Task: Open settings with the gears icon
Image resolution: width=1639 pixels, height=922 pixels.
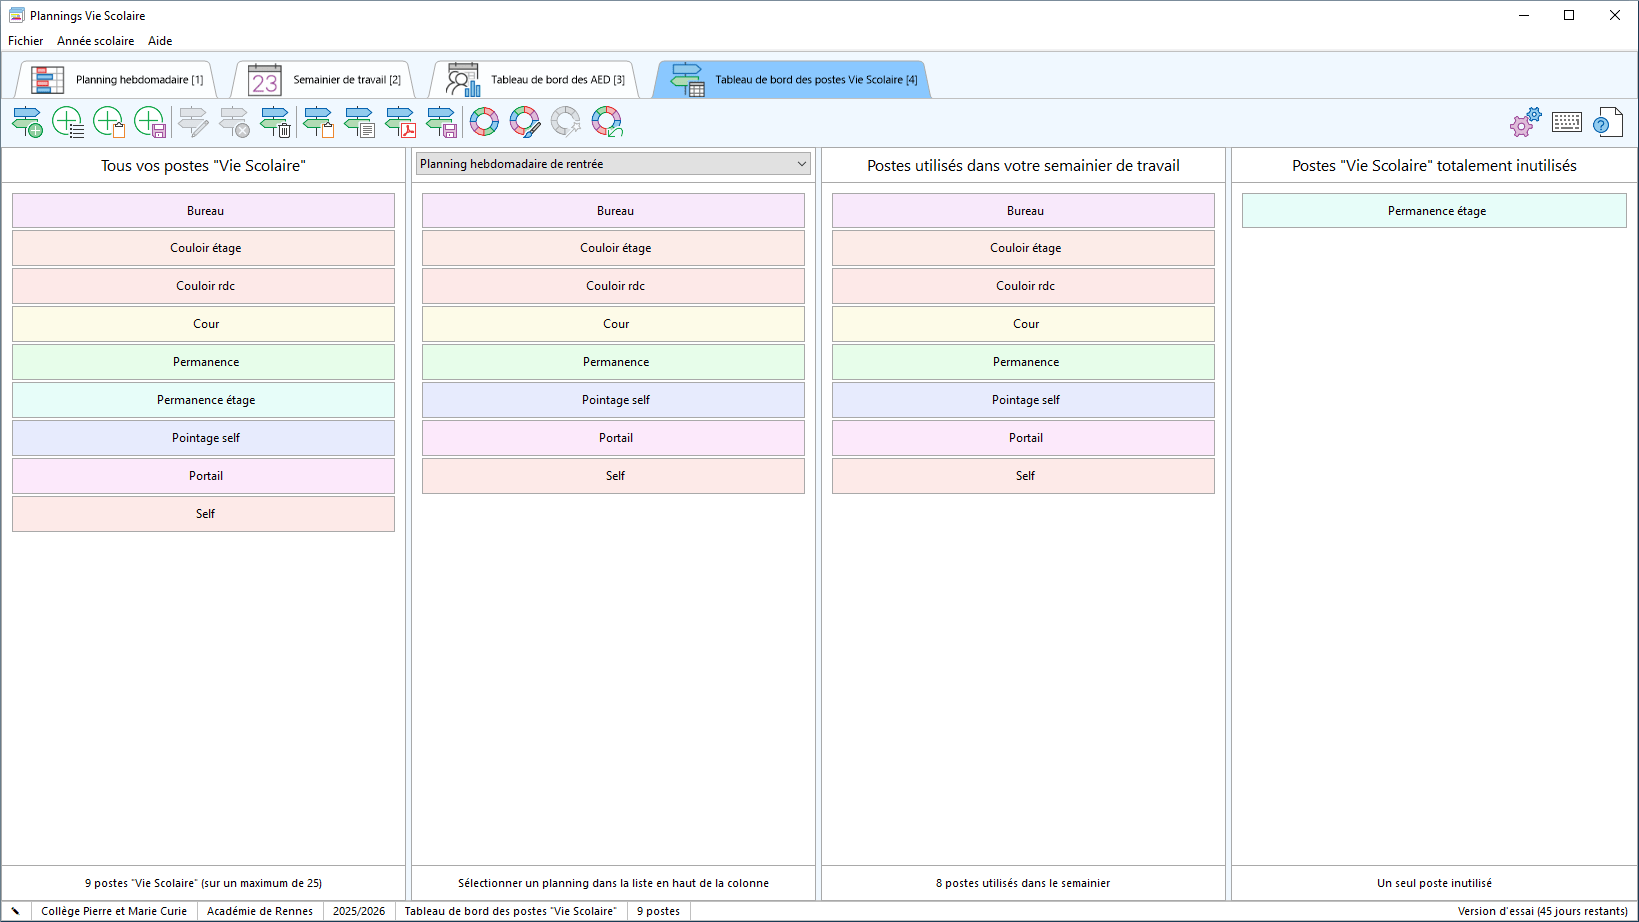Action: point(1525,122)
